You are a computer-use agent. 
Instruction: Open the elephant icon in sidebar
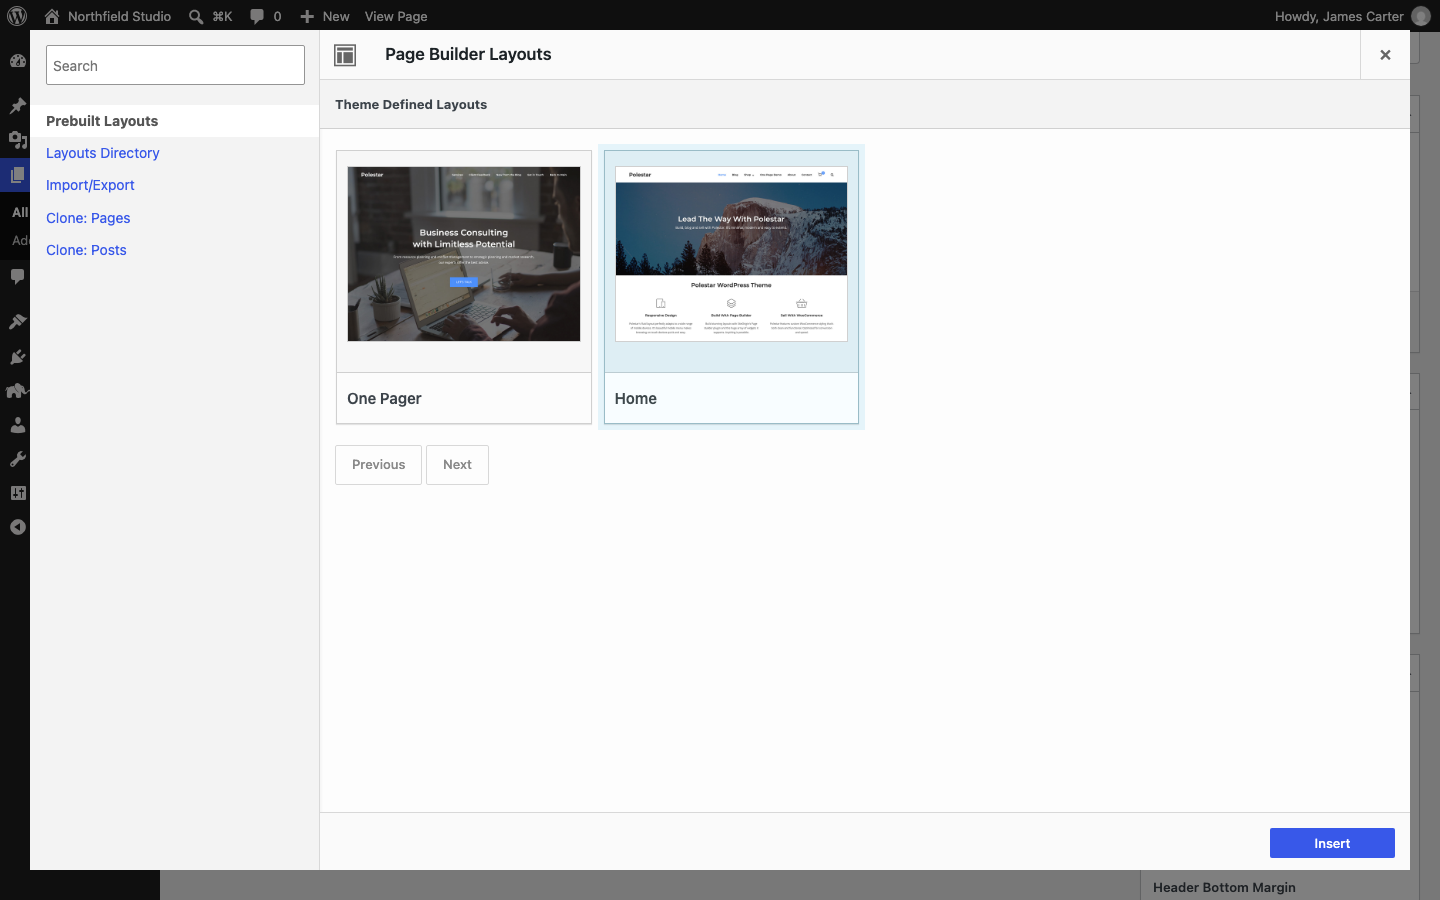17,390
